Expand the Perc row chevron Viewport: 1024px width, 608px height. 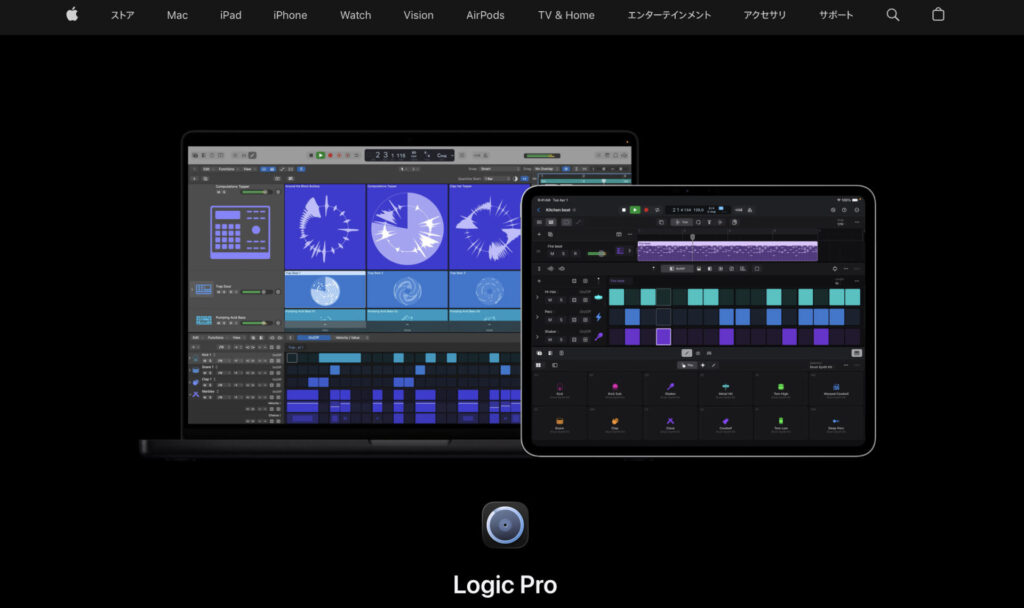538,317
